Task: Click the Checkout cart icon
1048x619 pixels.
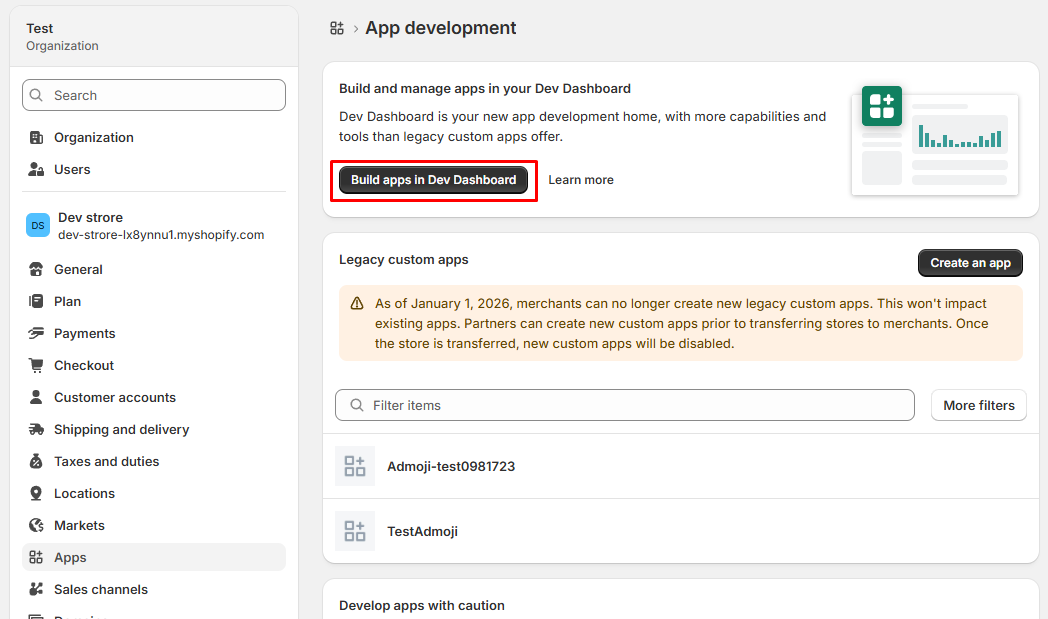Action: pos(36,365)
